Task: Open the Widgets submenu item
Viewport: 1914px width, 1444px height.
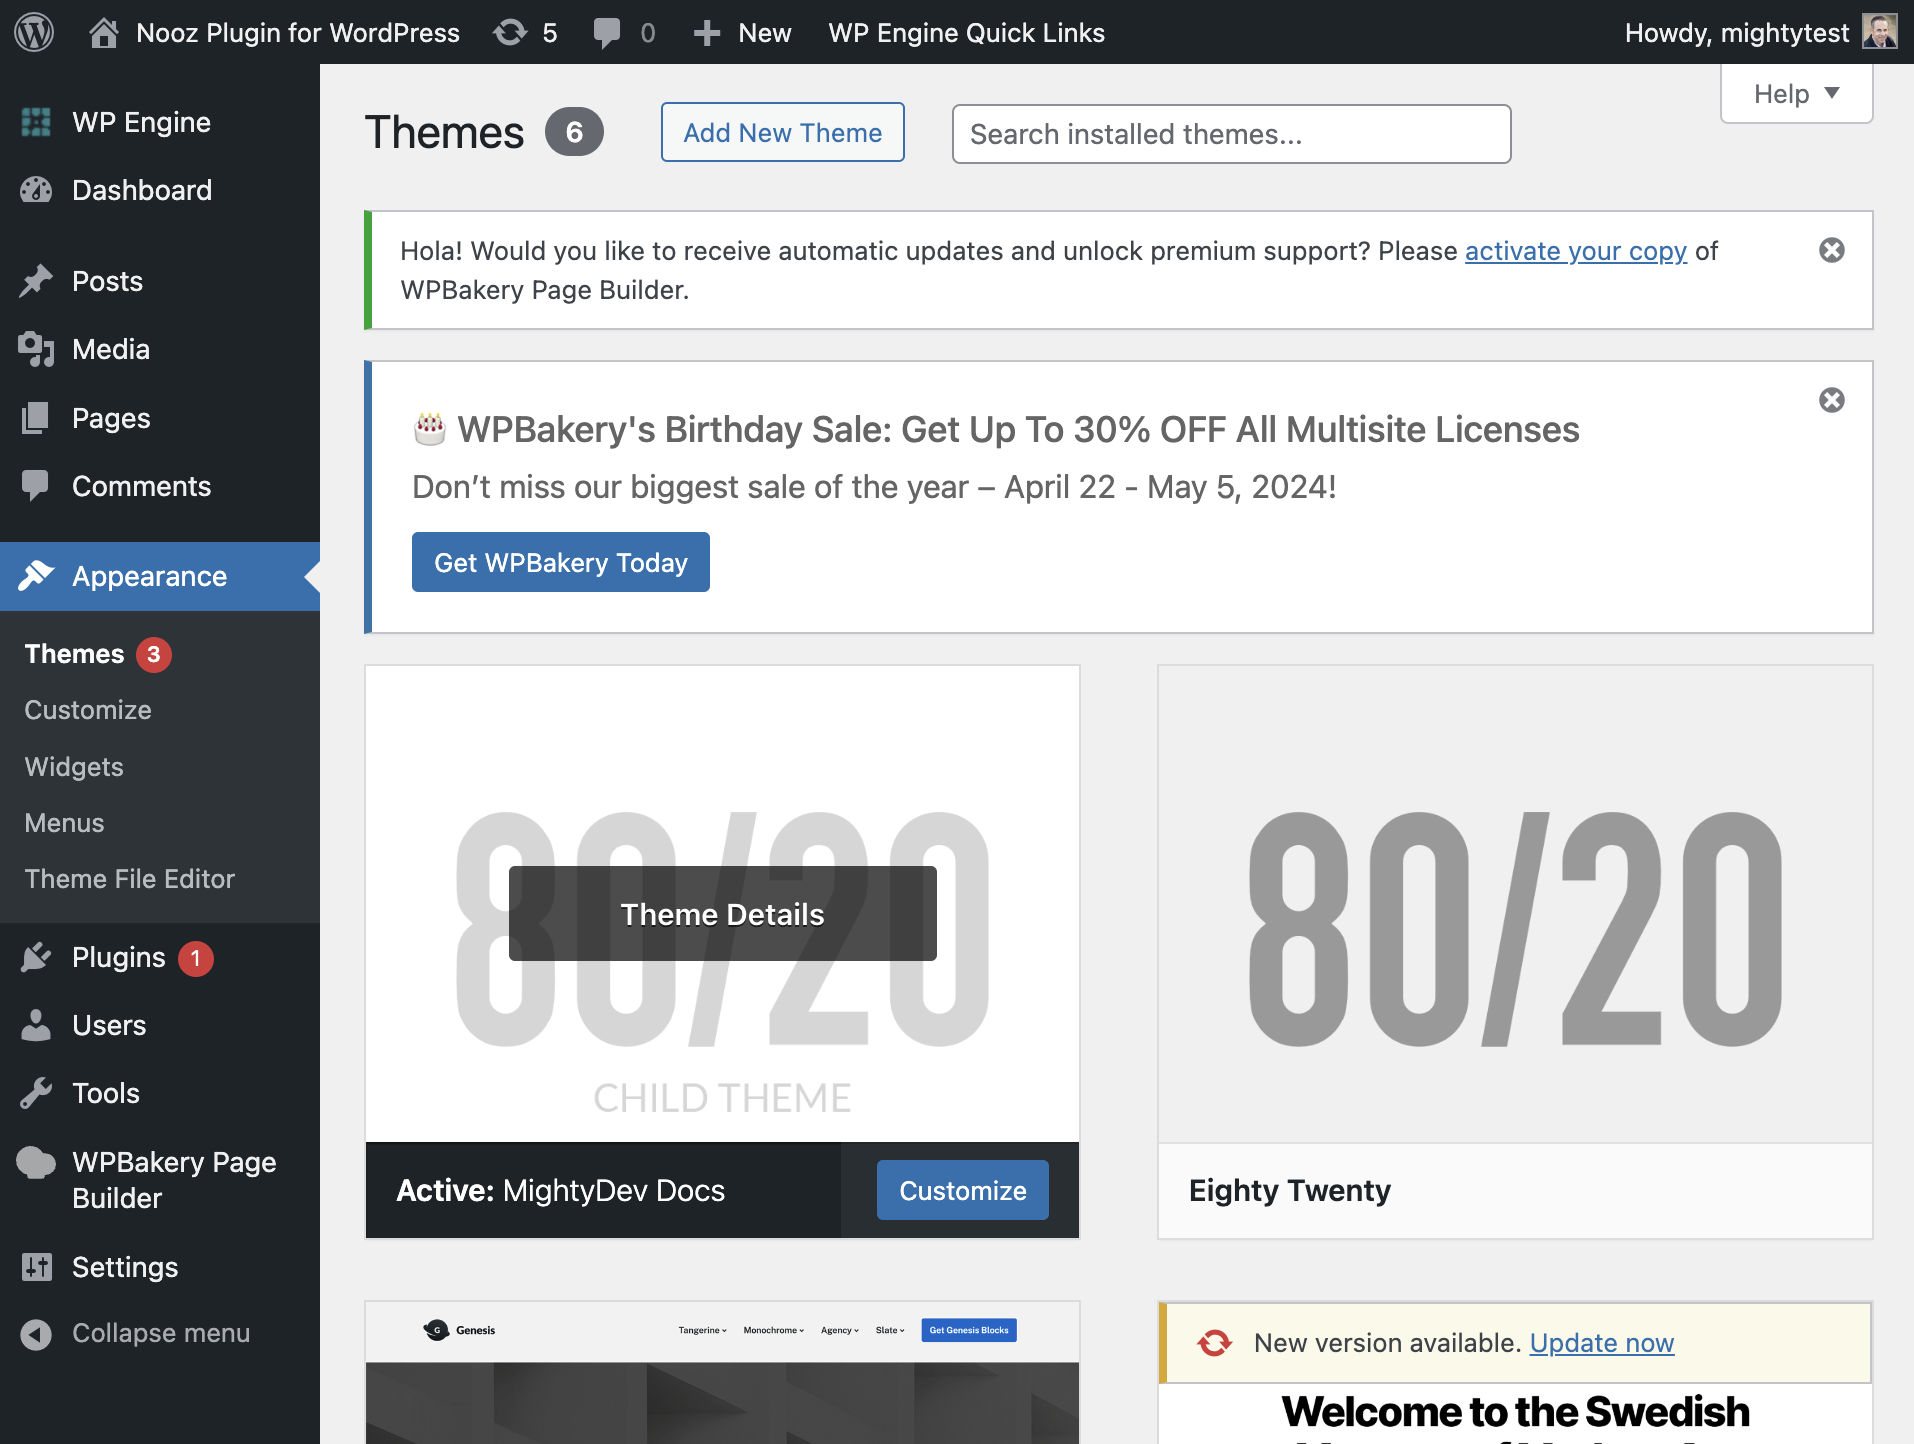Action: tap(74, 767)
